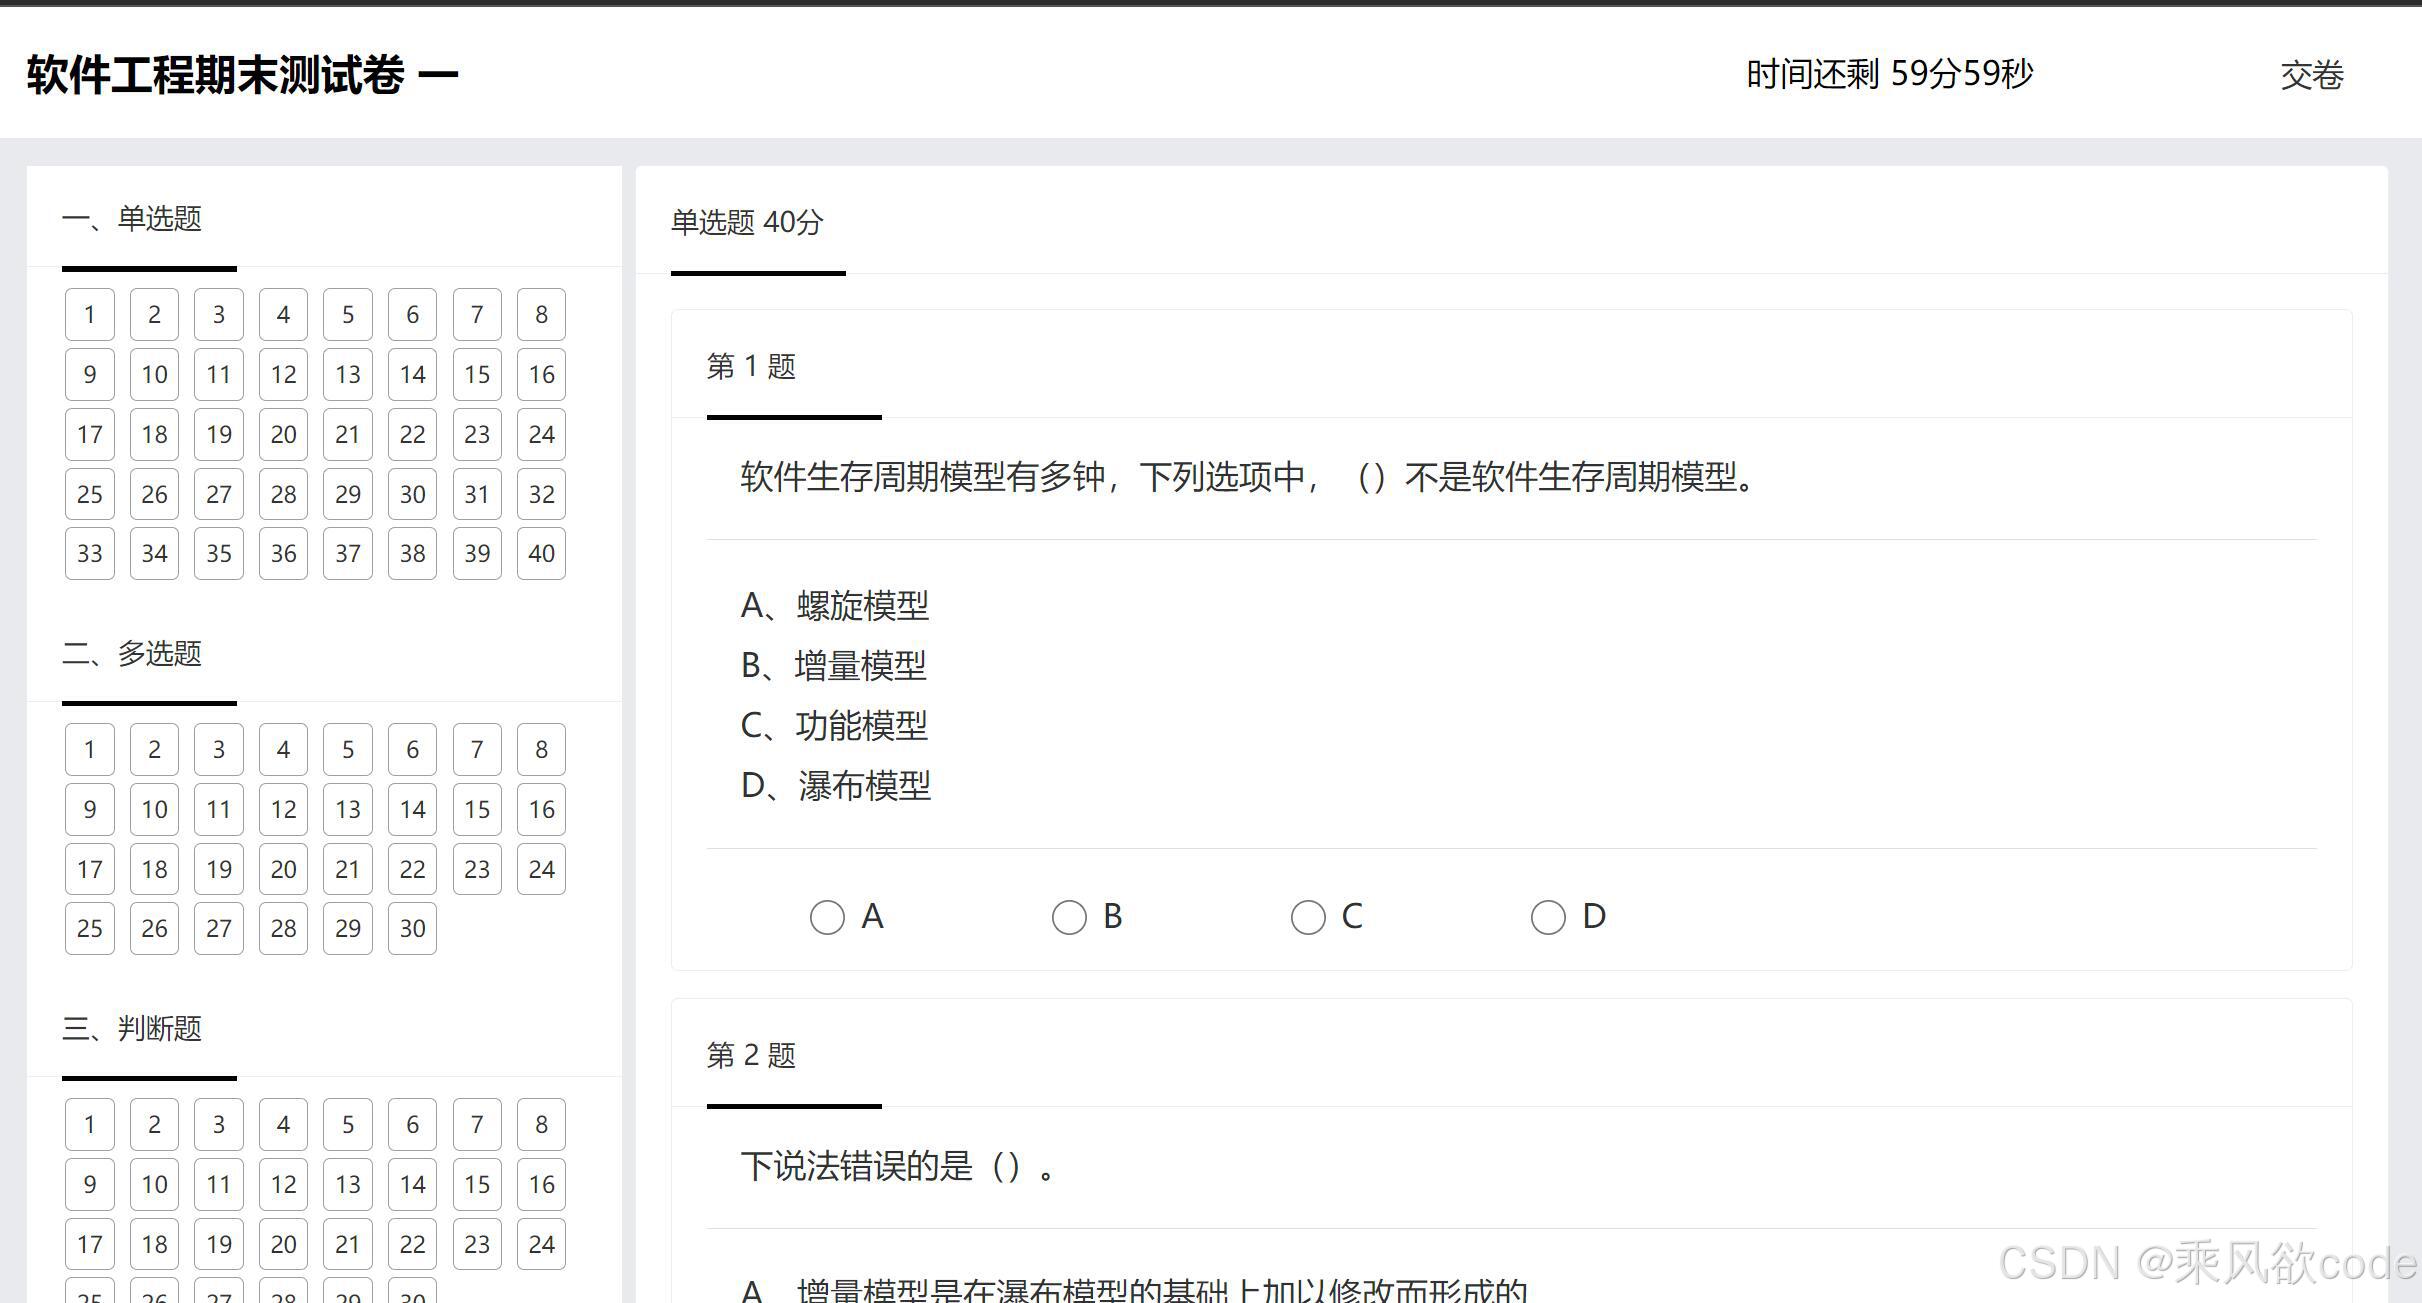Select answer option A for question 1
This screenshot has height=1303, width=2422.
pos(827,916)
